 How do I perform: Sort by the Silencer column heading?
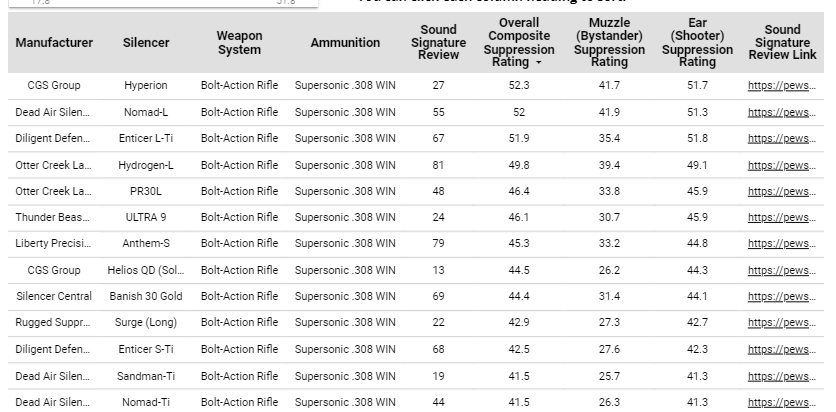pos(146,43)
